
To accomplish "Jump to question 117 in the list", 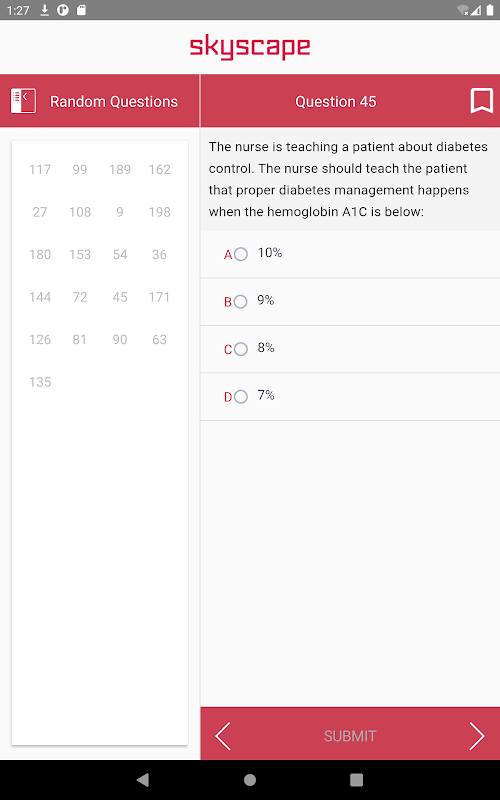I will pos(40,169).
